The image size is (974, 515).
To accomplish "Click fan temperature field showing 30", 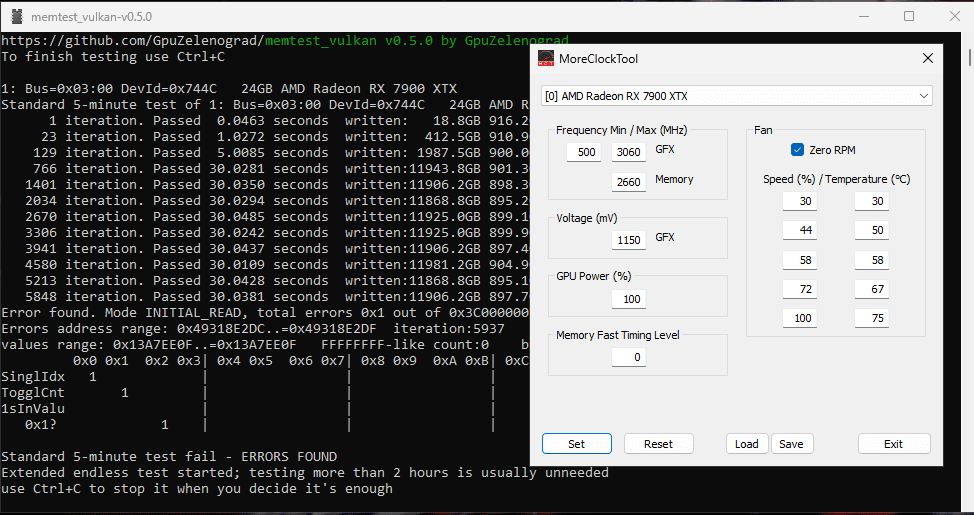I will click(x=872, y=201).
